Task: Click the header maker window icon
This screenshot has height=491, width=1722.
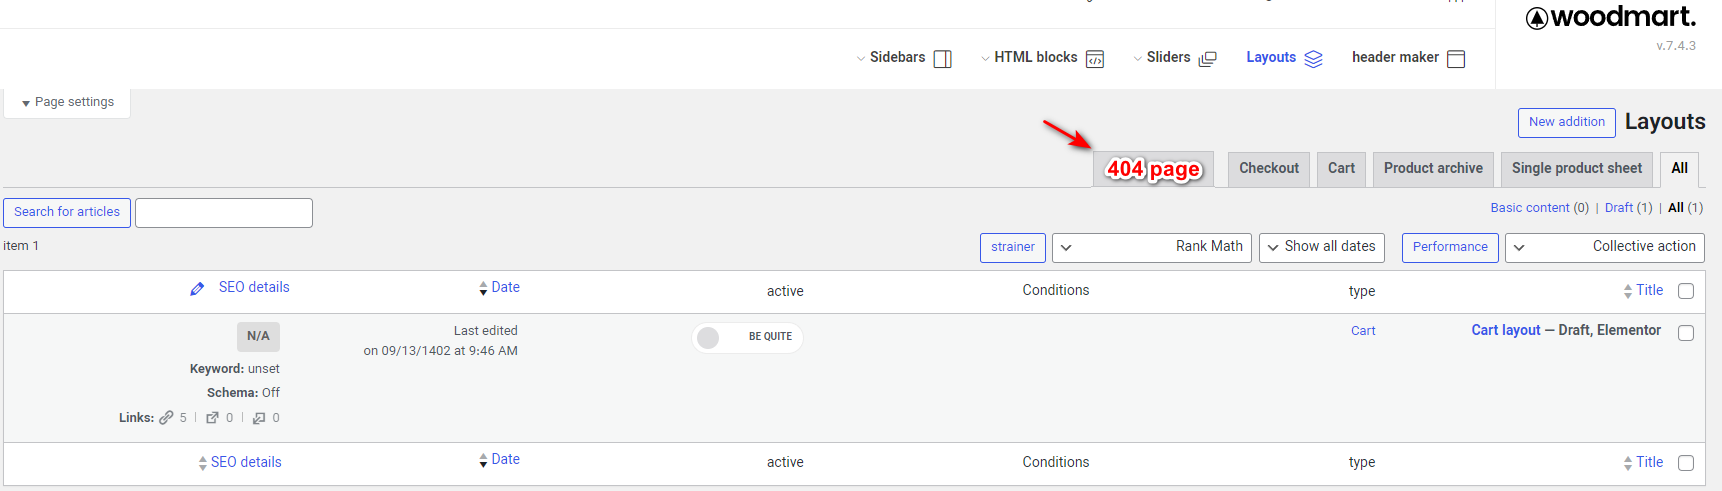Action: coord(1456,59)
